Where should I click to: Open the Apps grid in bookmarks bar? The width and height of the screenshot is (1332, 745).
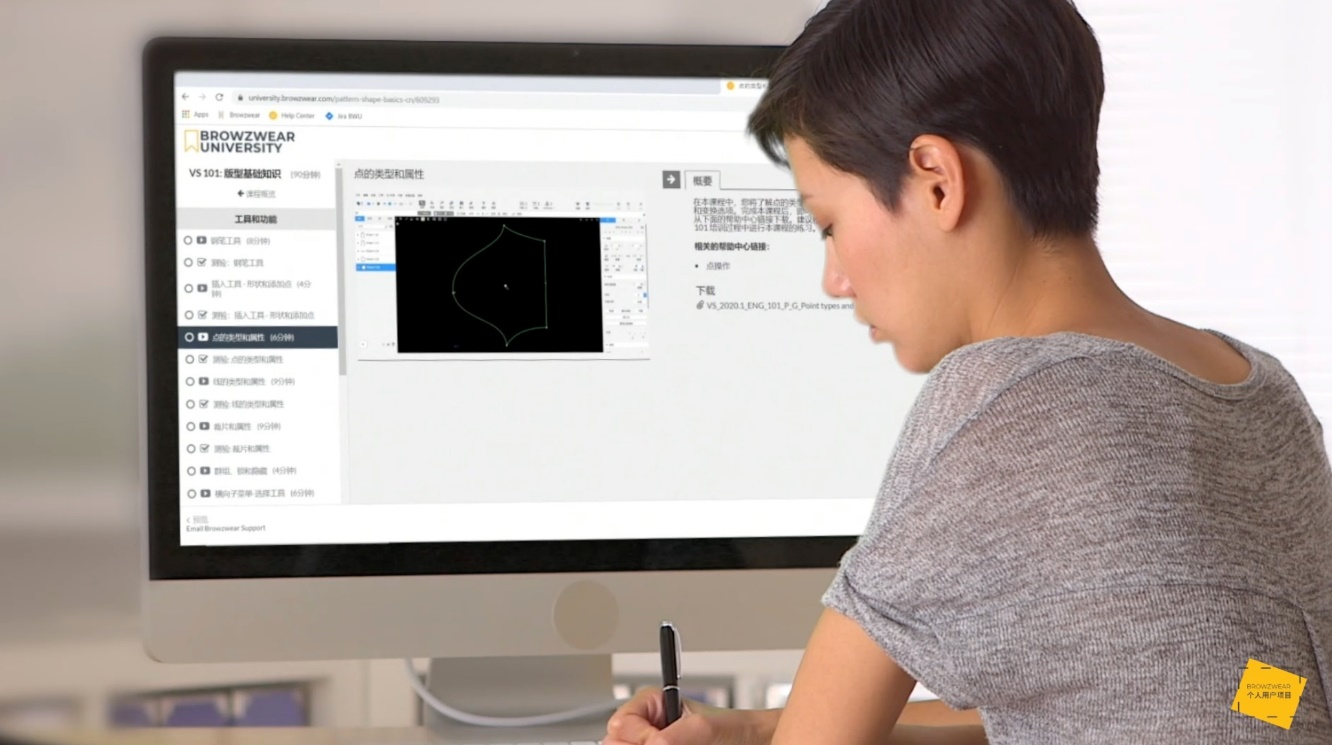186,115
